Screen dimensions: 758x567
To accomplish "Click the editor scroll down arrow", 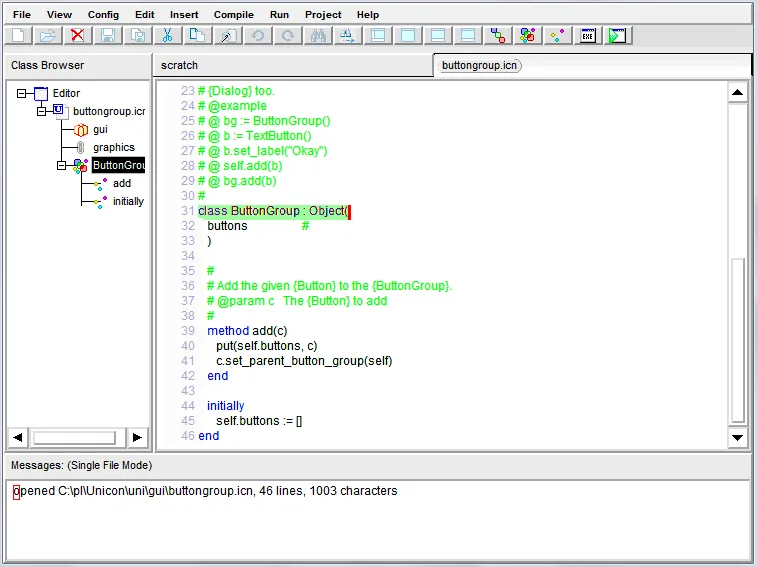I will click(x=737, y=437).
